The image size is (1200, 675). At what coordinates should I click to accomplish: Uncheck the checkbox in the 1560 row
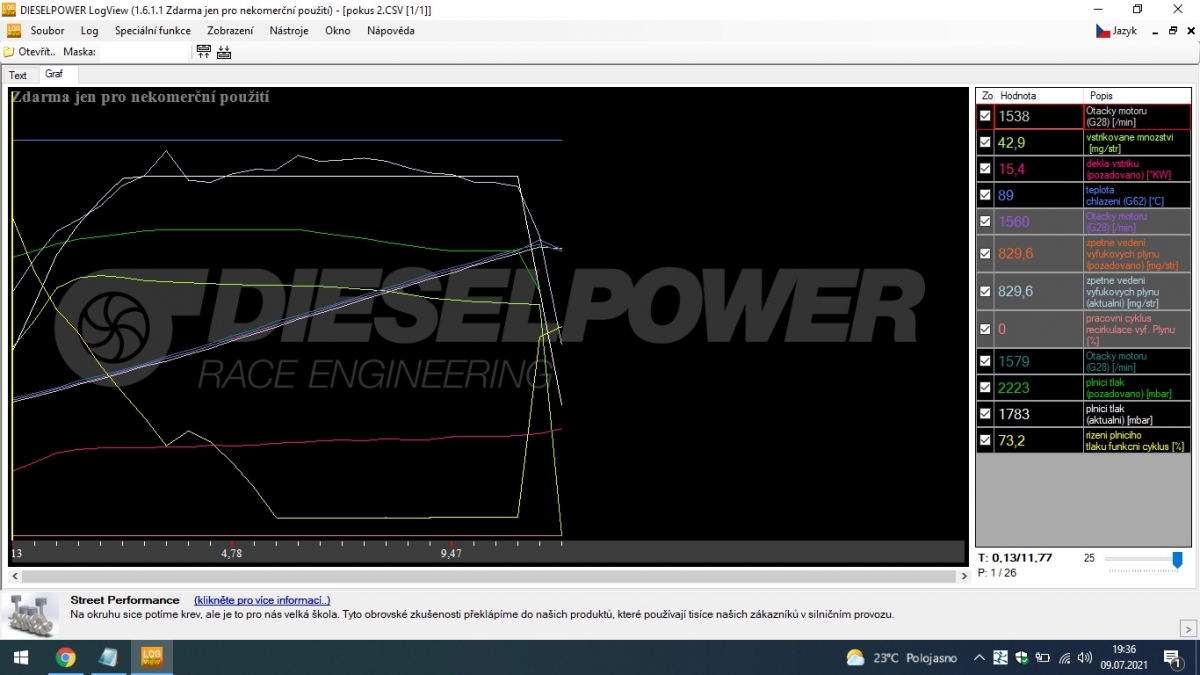pos(985,222)
